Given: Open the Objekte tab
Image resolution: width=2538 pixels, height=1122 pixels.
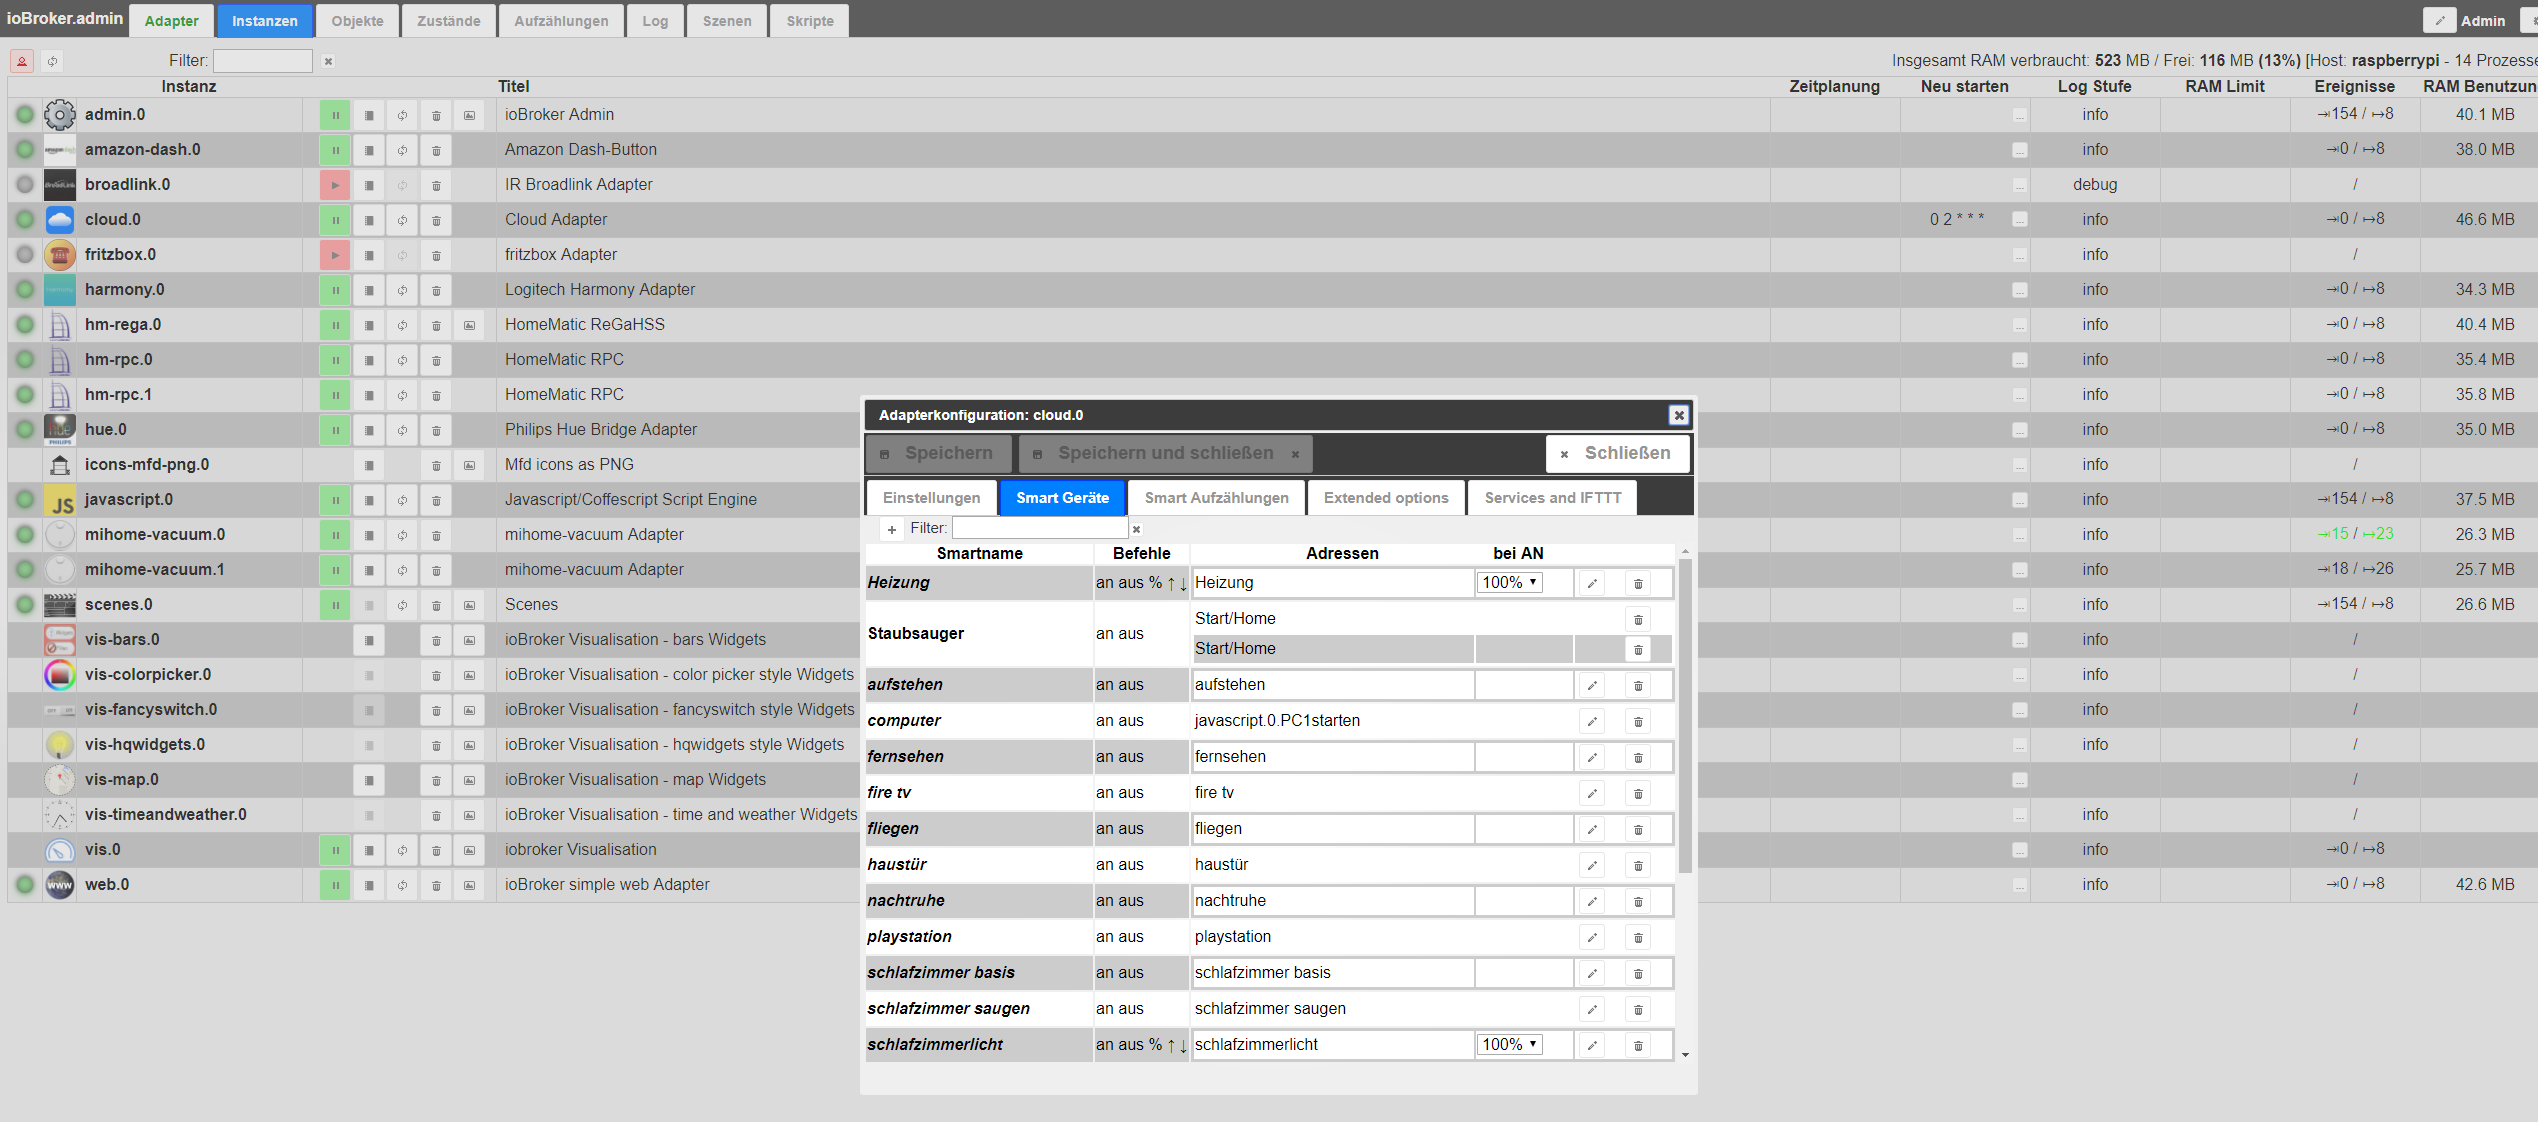Looking at the screenshot, I should [x=357, y=20].
